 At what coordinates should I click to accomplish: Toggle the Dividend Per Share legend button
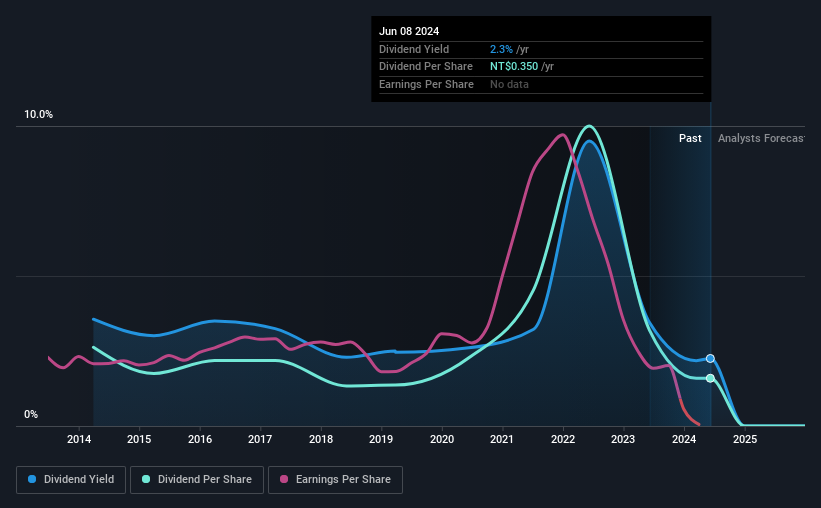(x=197, y=480)
